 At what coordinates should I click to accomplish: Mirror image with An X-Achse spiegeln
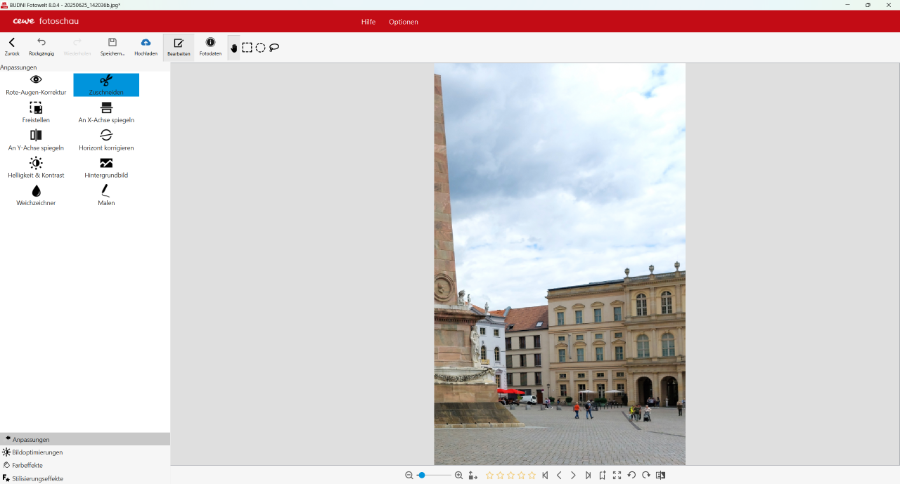(x=106, y=113)
